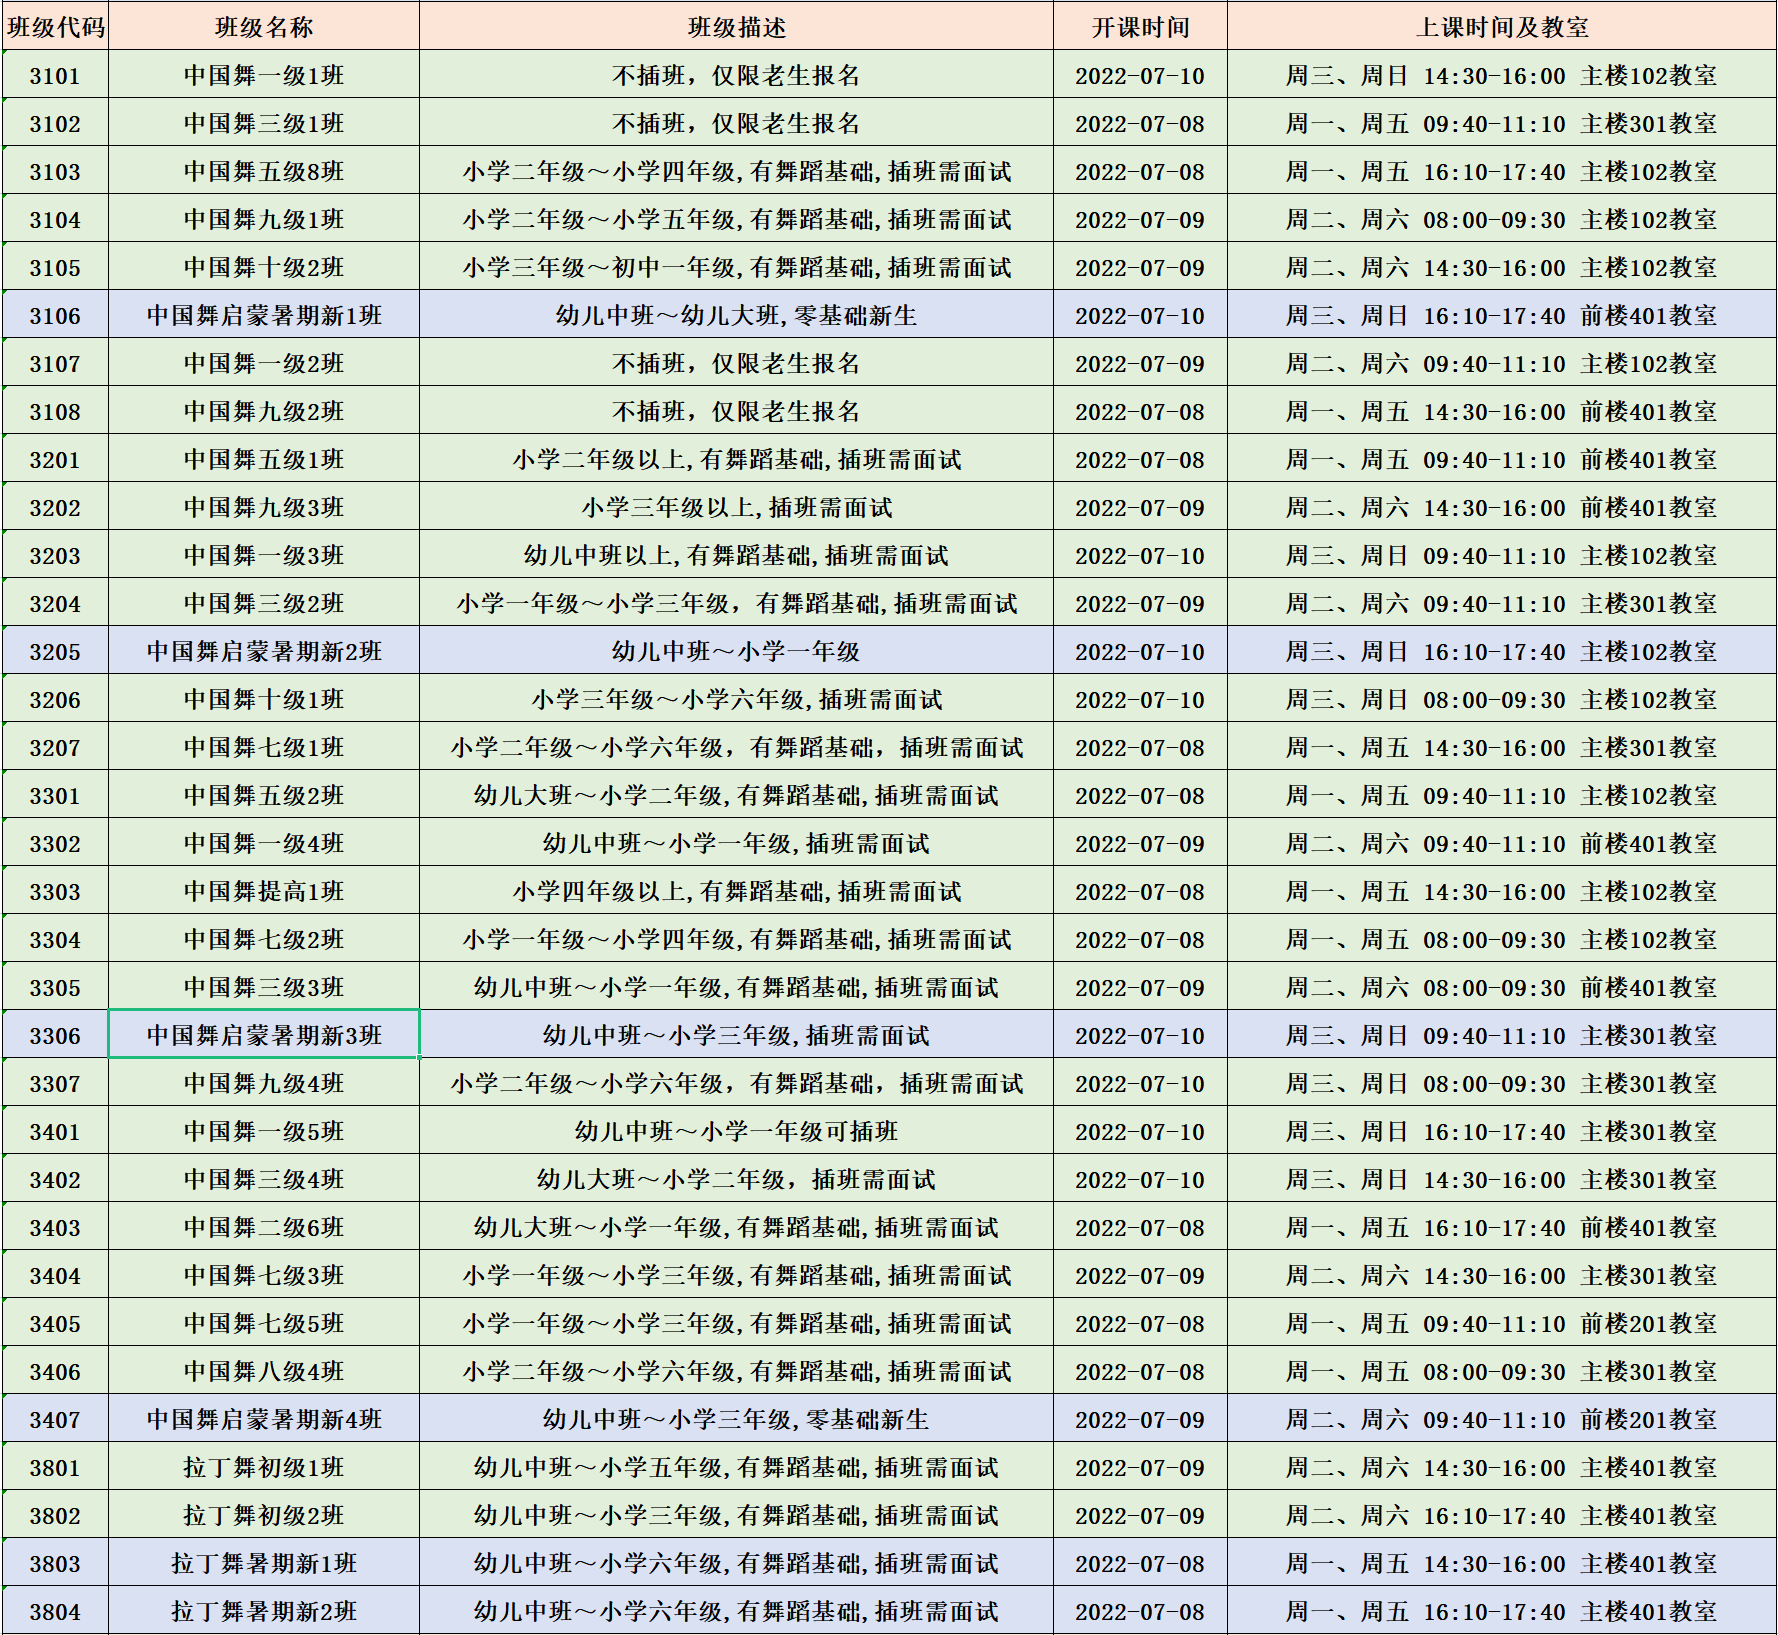
Task: Select the 开课时间 header cell
Action: (x=1140, y=27)
